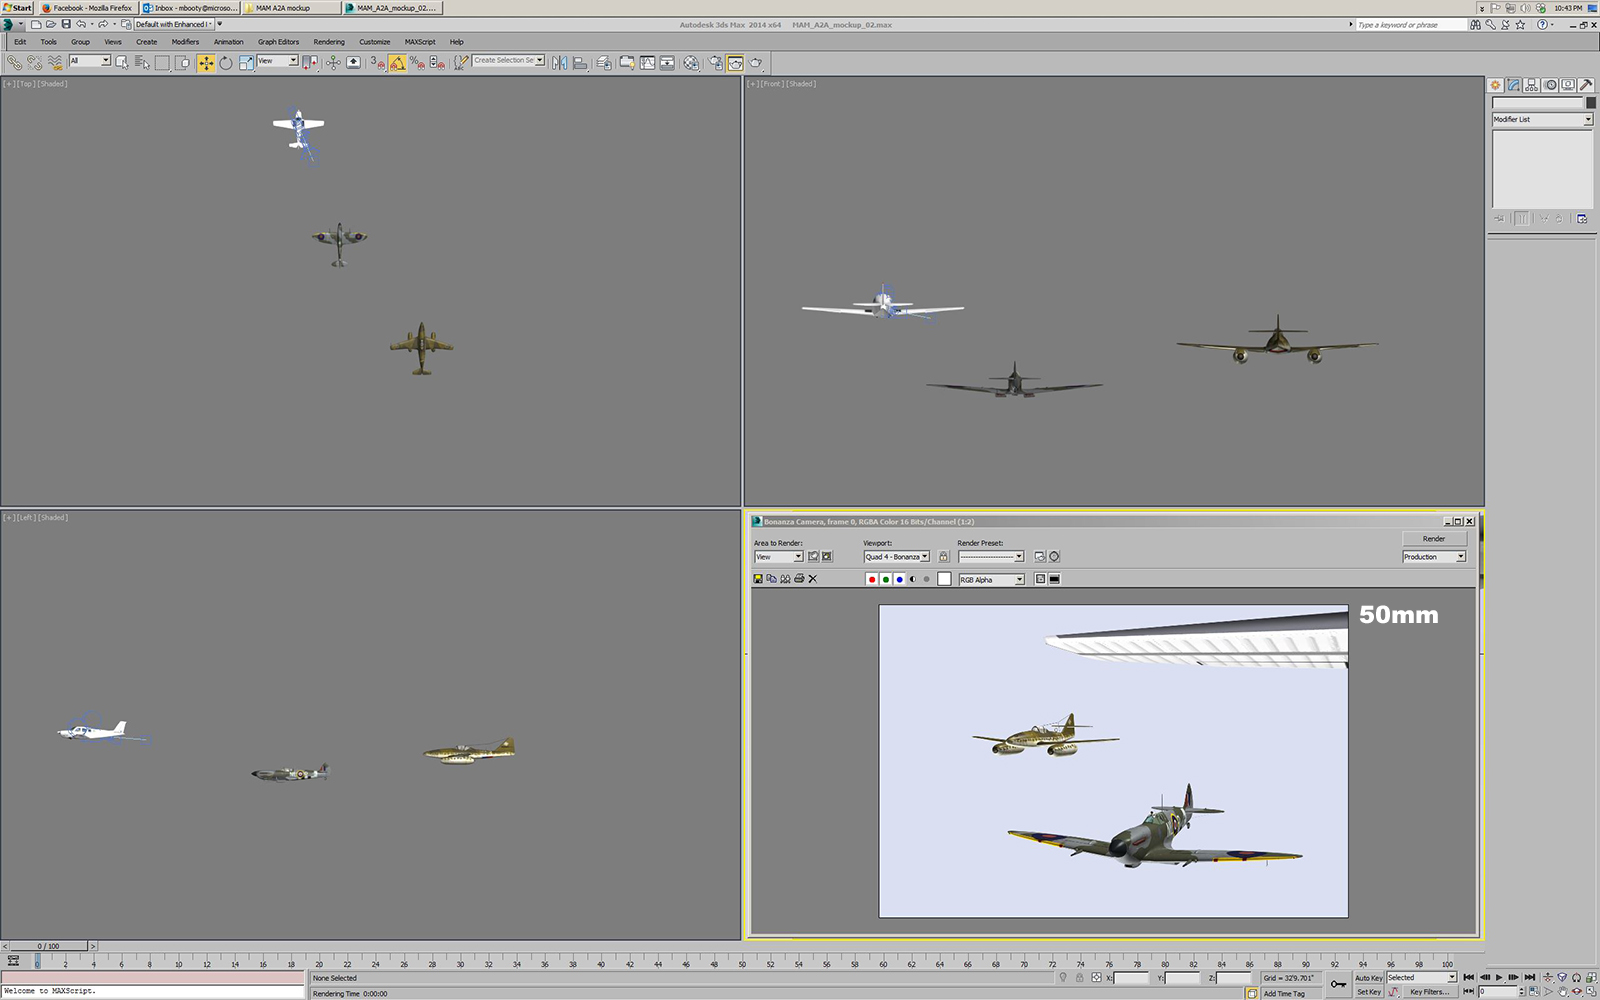
Task: Click the Render button
Action: tap(1433, 539)
